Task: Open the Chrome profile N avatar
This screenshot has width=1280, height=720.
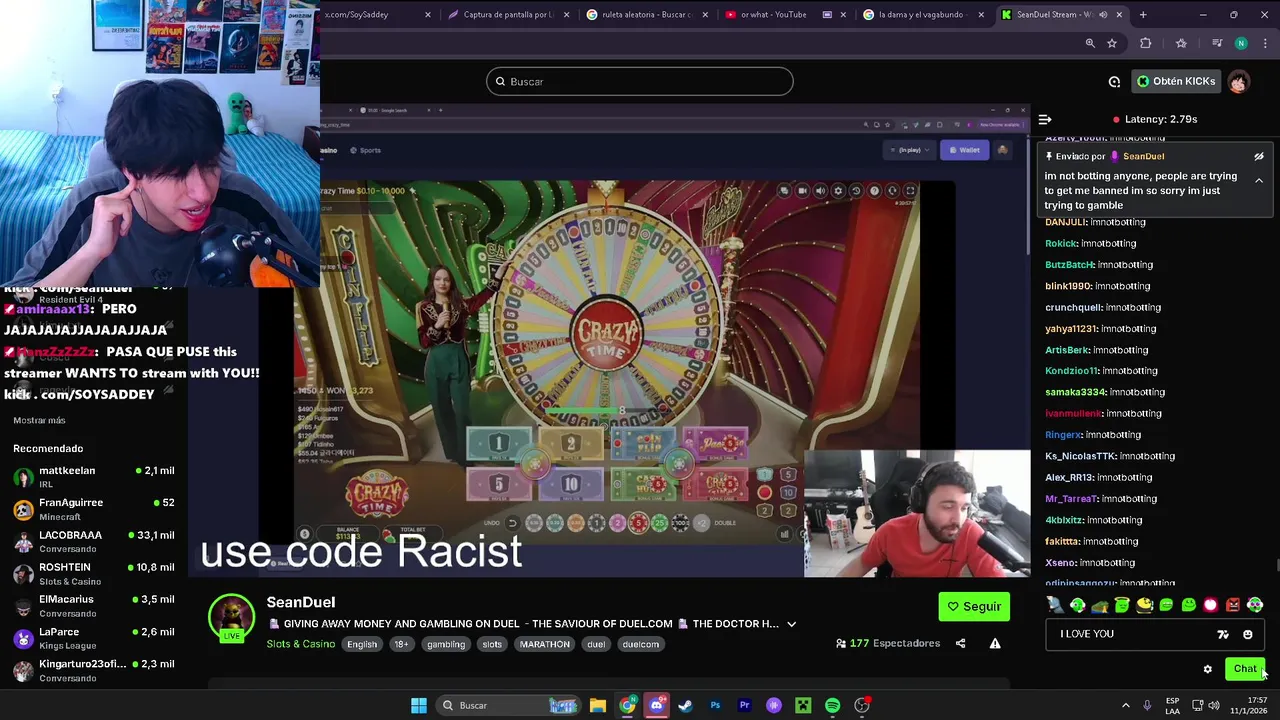Action: (1241, 43)
